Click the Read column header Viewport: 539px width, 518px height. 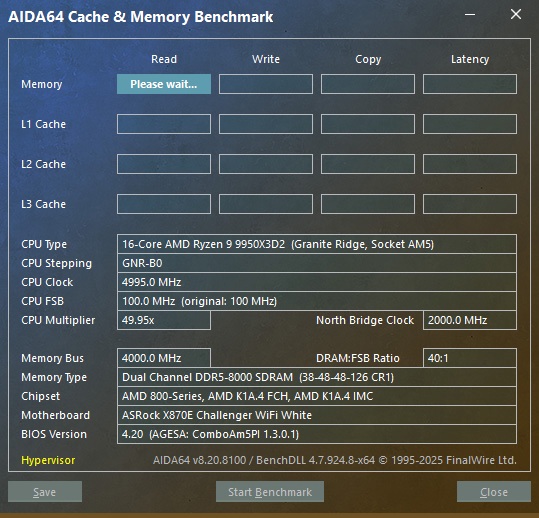[x=164, y=59]
